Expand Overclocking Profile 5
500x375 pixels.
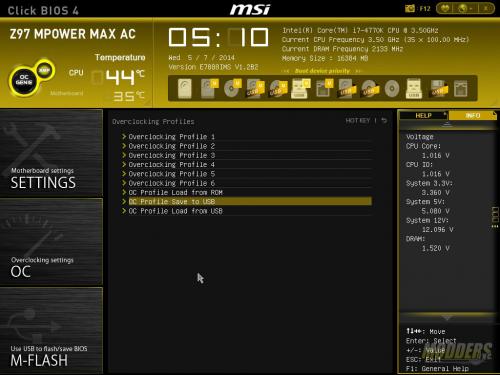[247, 174]
